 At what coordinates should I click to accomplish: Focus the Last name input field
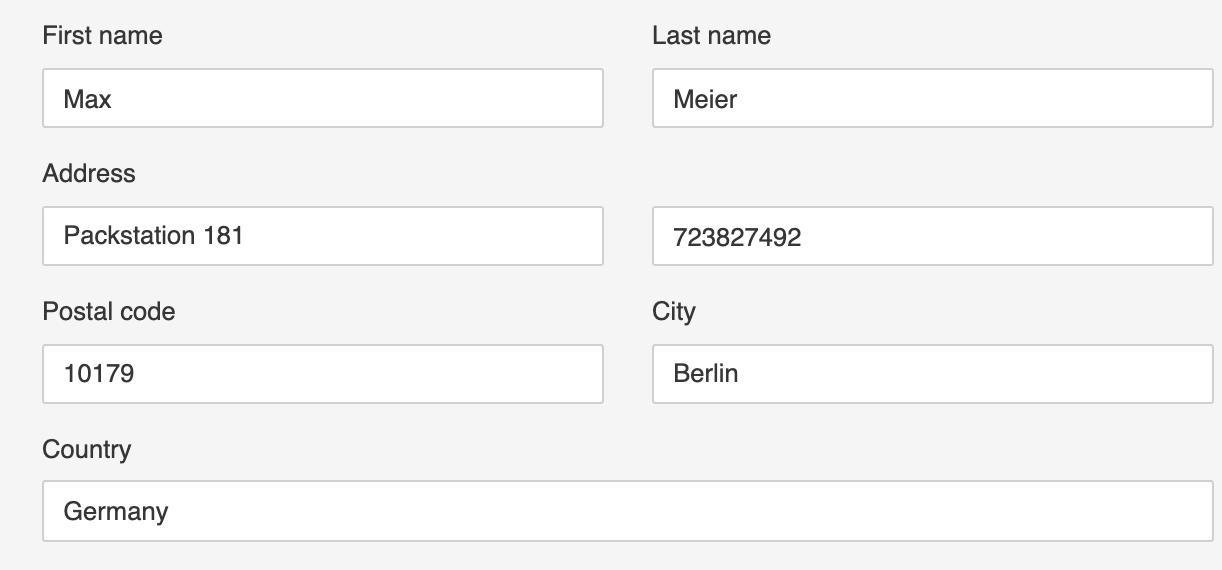[933, 98]
